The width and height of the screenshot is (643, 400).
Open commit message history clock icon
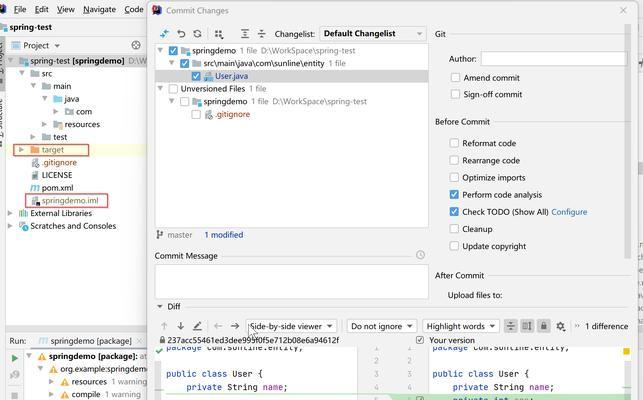[420, 255]
